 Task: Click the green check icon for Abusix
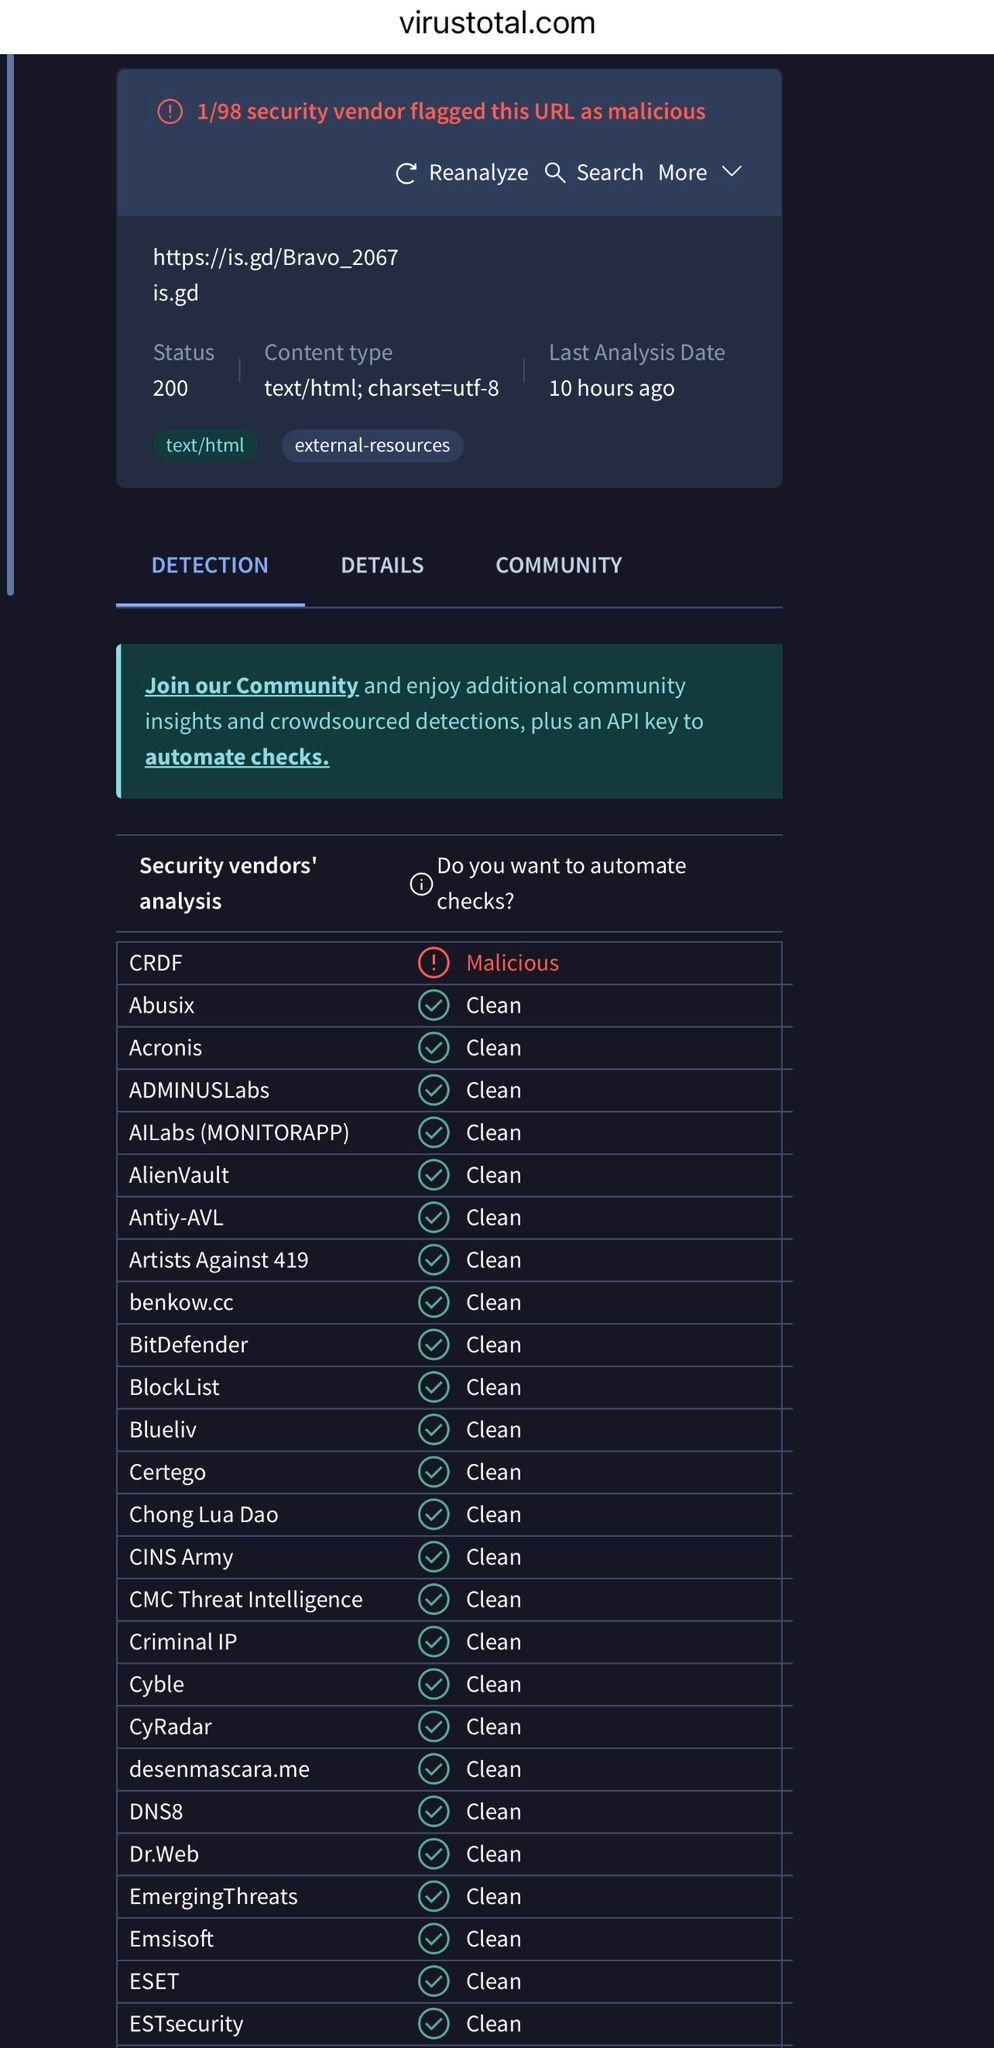pos(433,1005)
